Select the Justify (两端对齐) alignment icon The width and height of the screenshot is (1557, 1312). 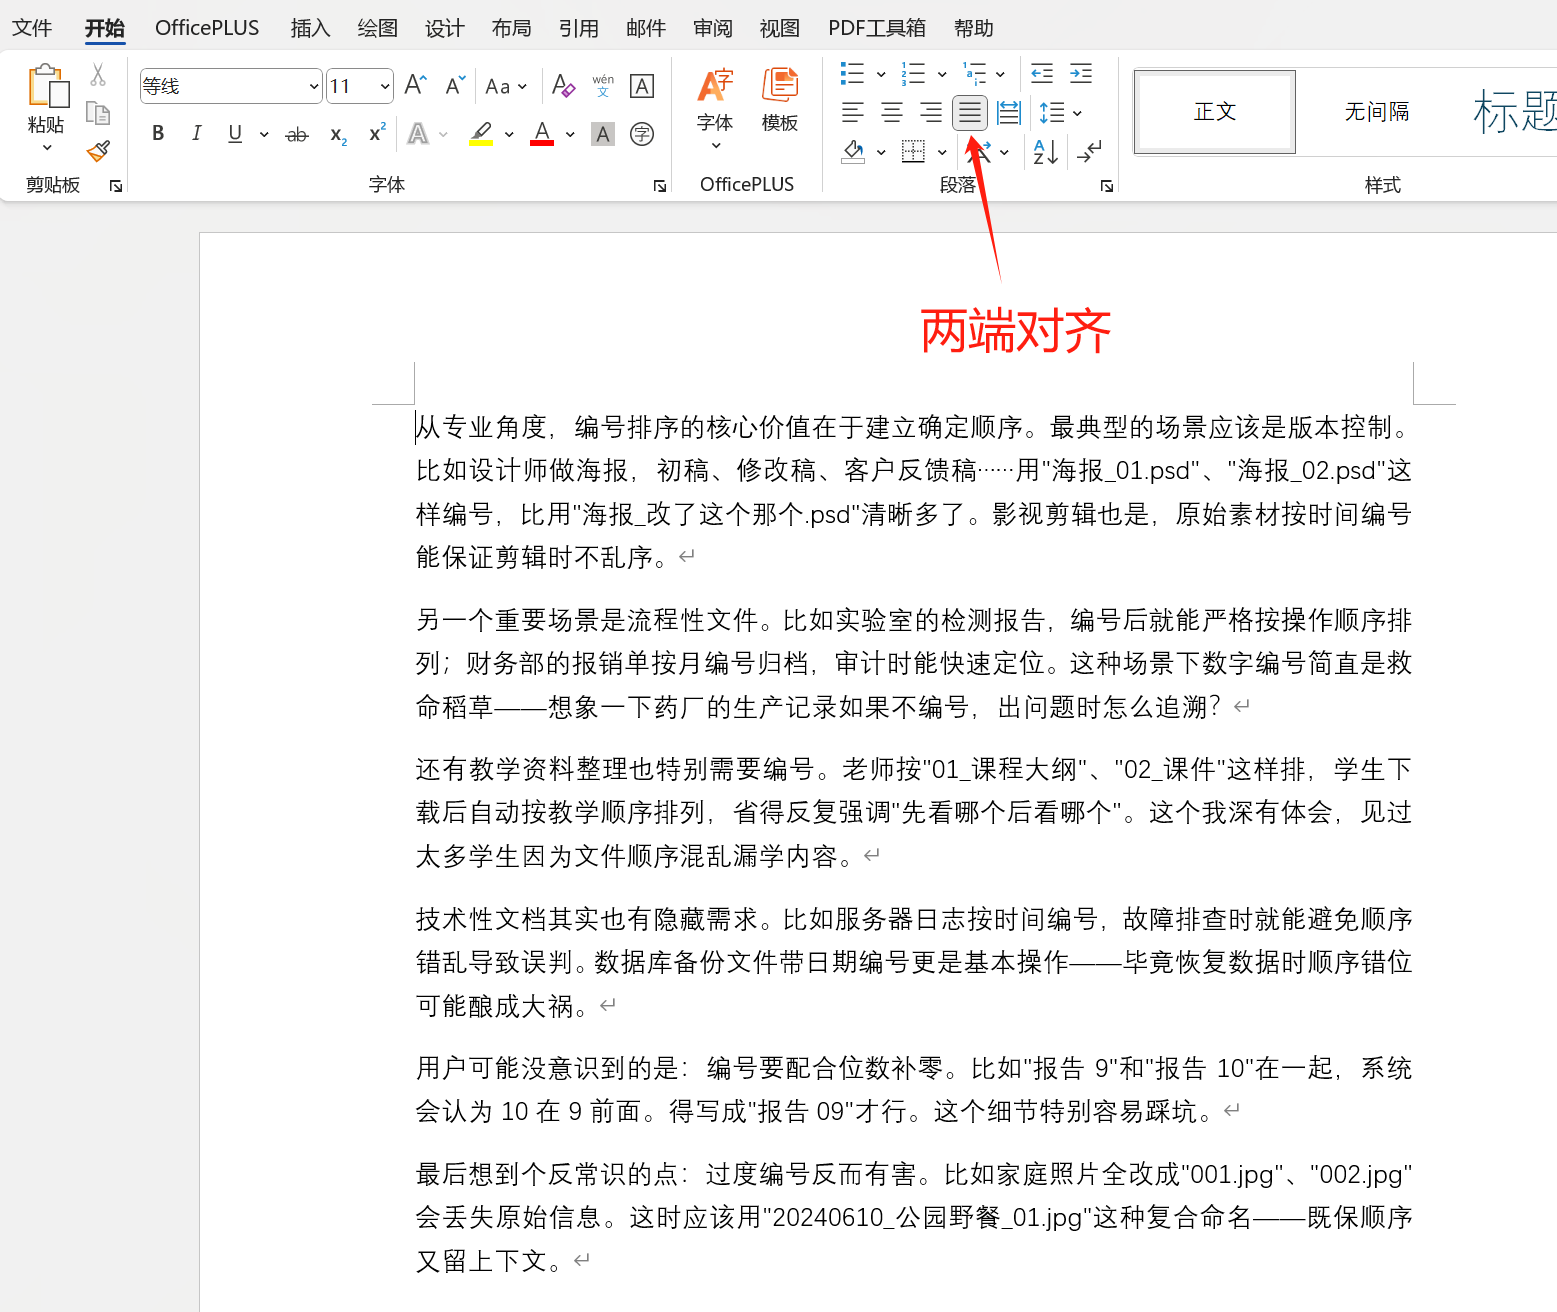pyautogui.click(x=969, y=112)
